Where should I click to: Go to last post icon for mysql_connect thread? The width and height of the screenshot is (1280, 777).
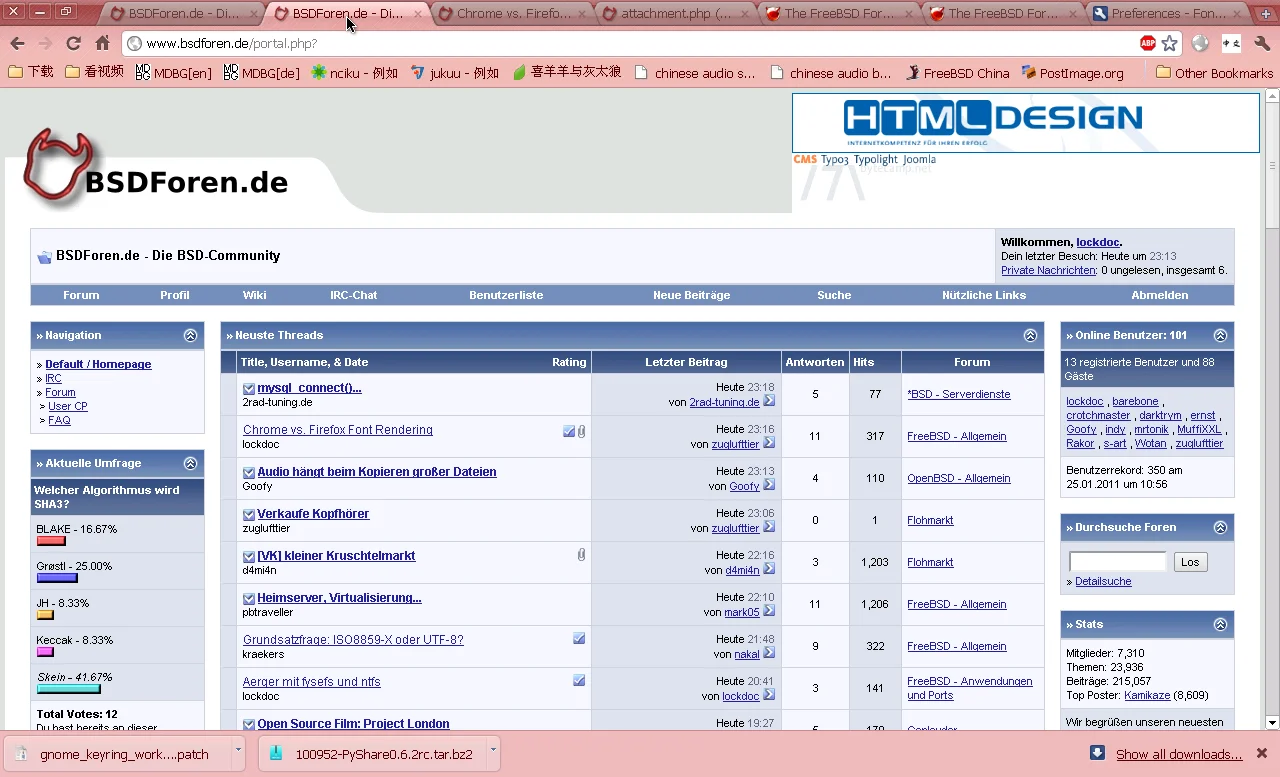click(x=769, y=401)
